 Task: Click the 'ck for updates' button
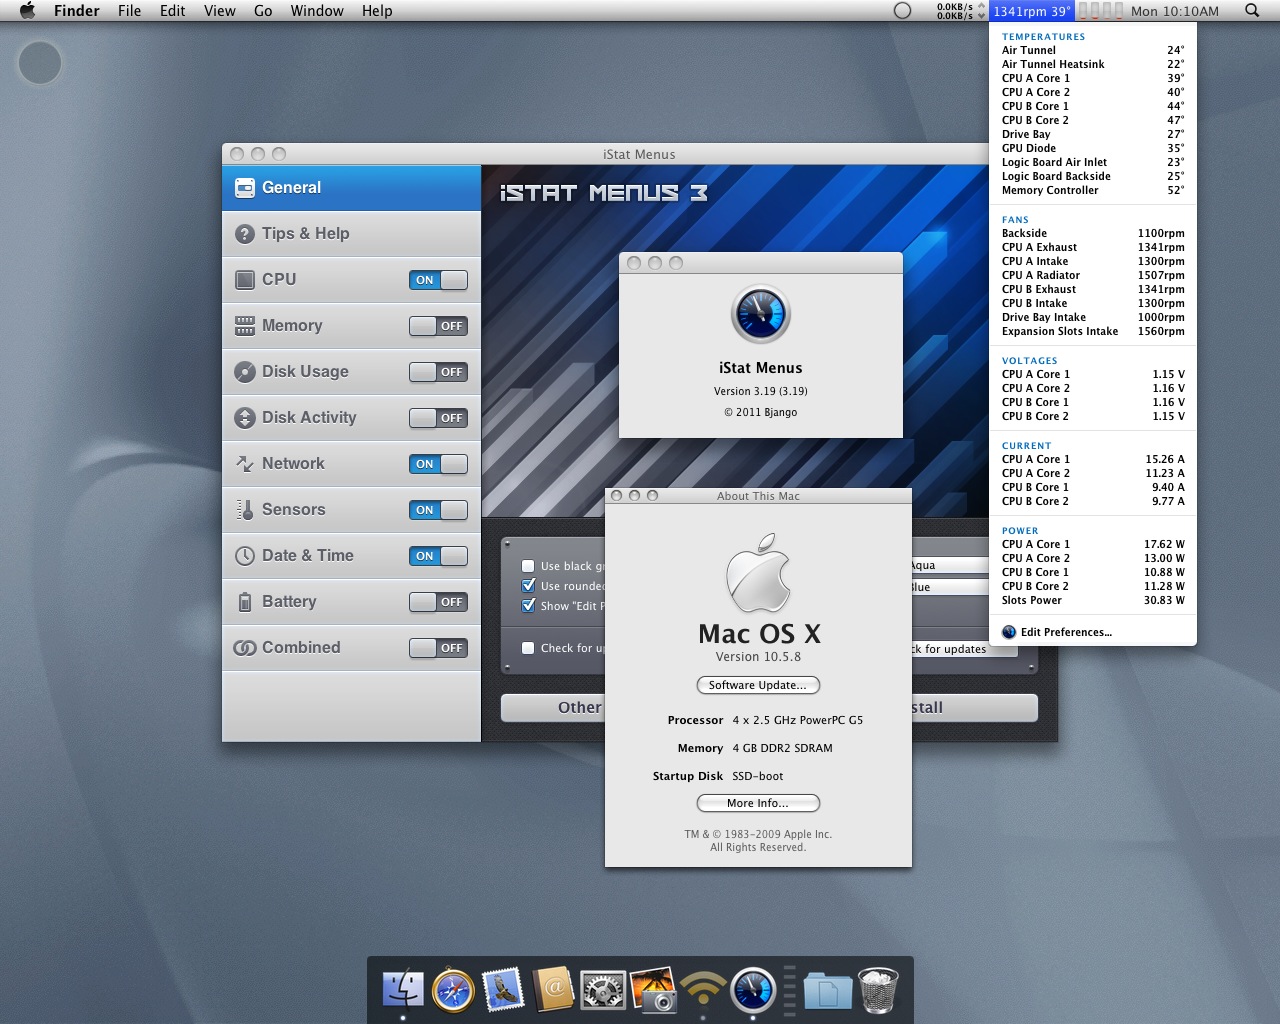click(x=965, y=649)
